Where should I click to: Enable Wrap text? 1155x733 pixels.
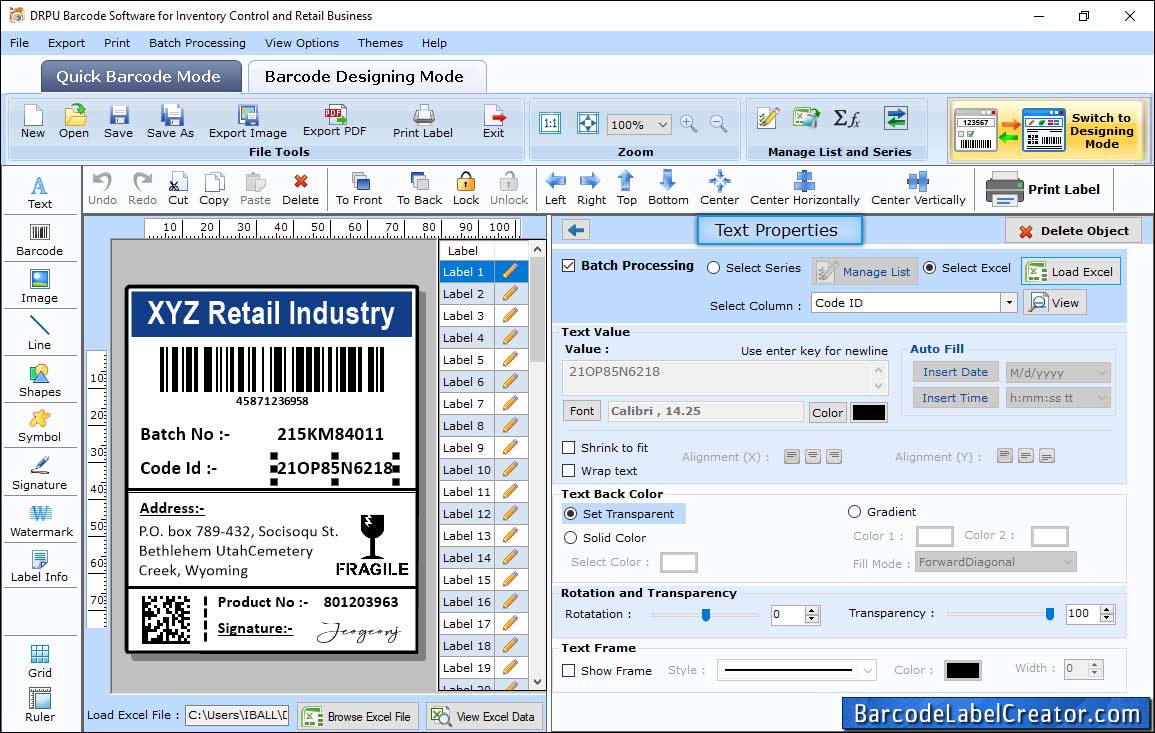569,470
